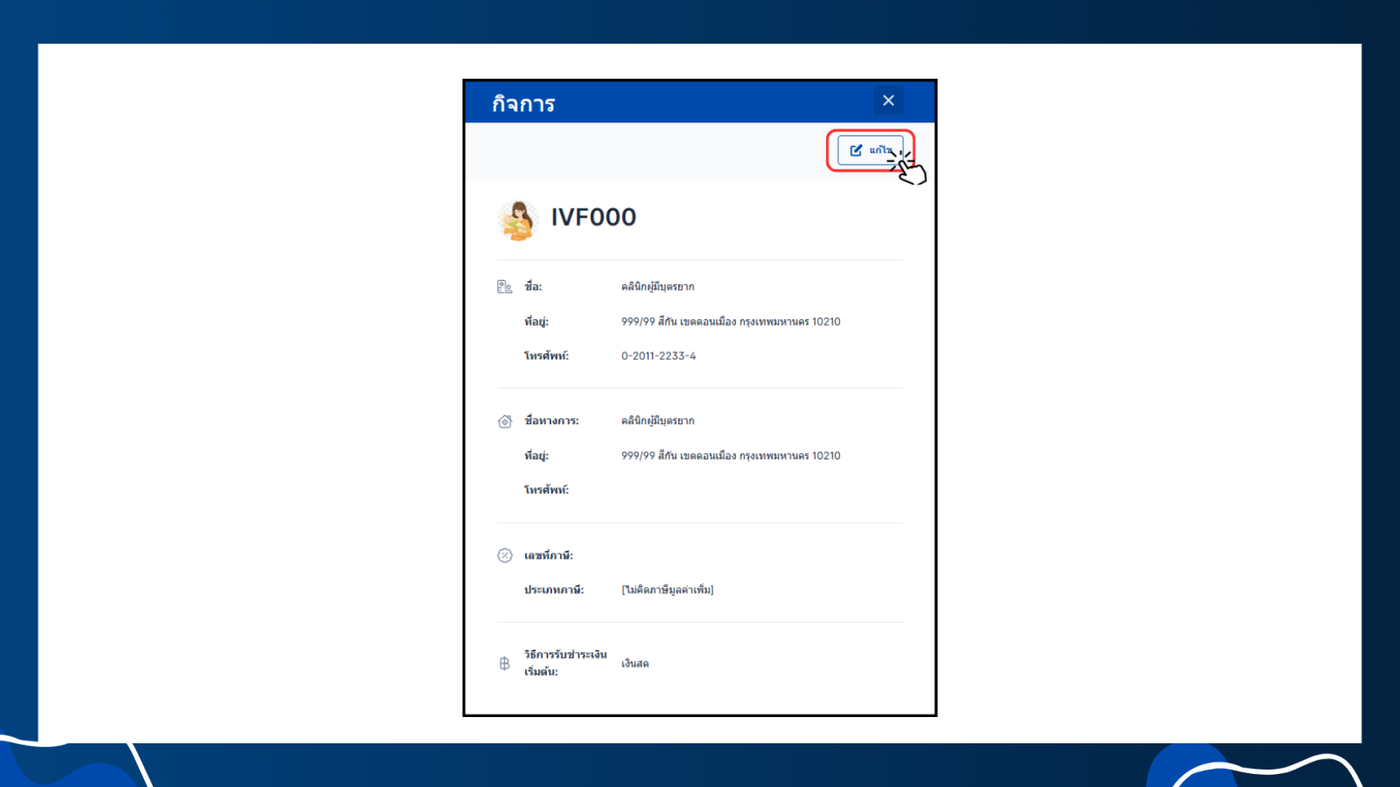Select คลินิกผู้มีบุตรยาก in the ชื่อทางการ row

coord(658,421)
